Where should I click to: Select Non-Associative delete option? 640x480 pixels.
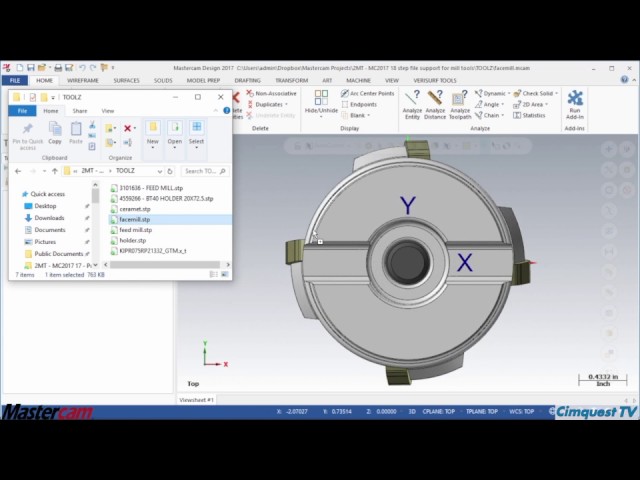(x=271, y=93)
